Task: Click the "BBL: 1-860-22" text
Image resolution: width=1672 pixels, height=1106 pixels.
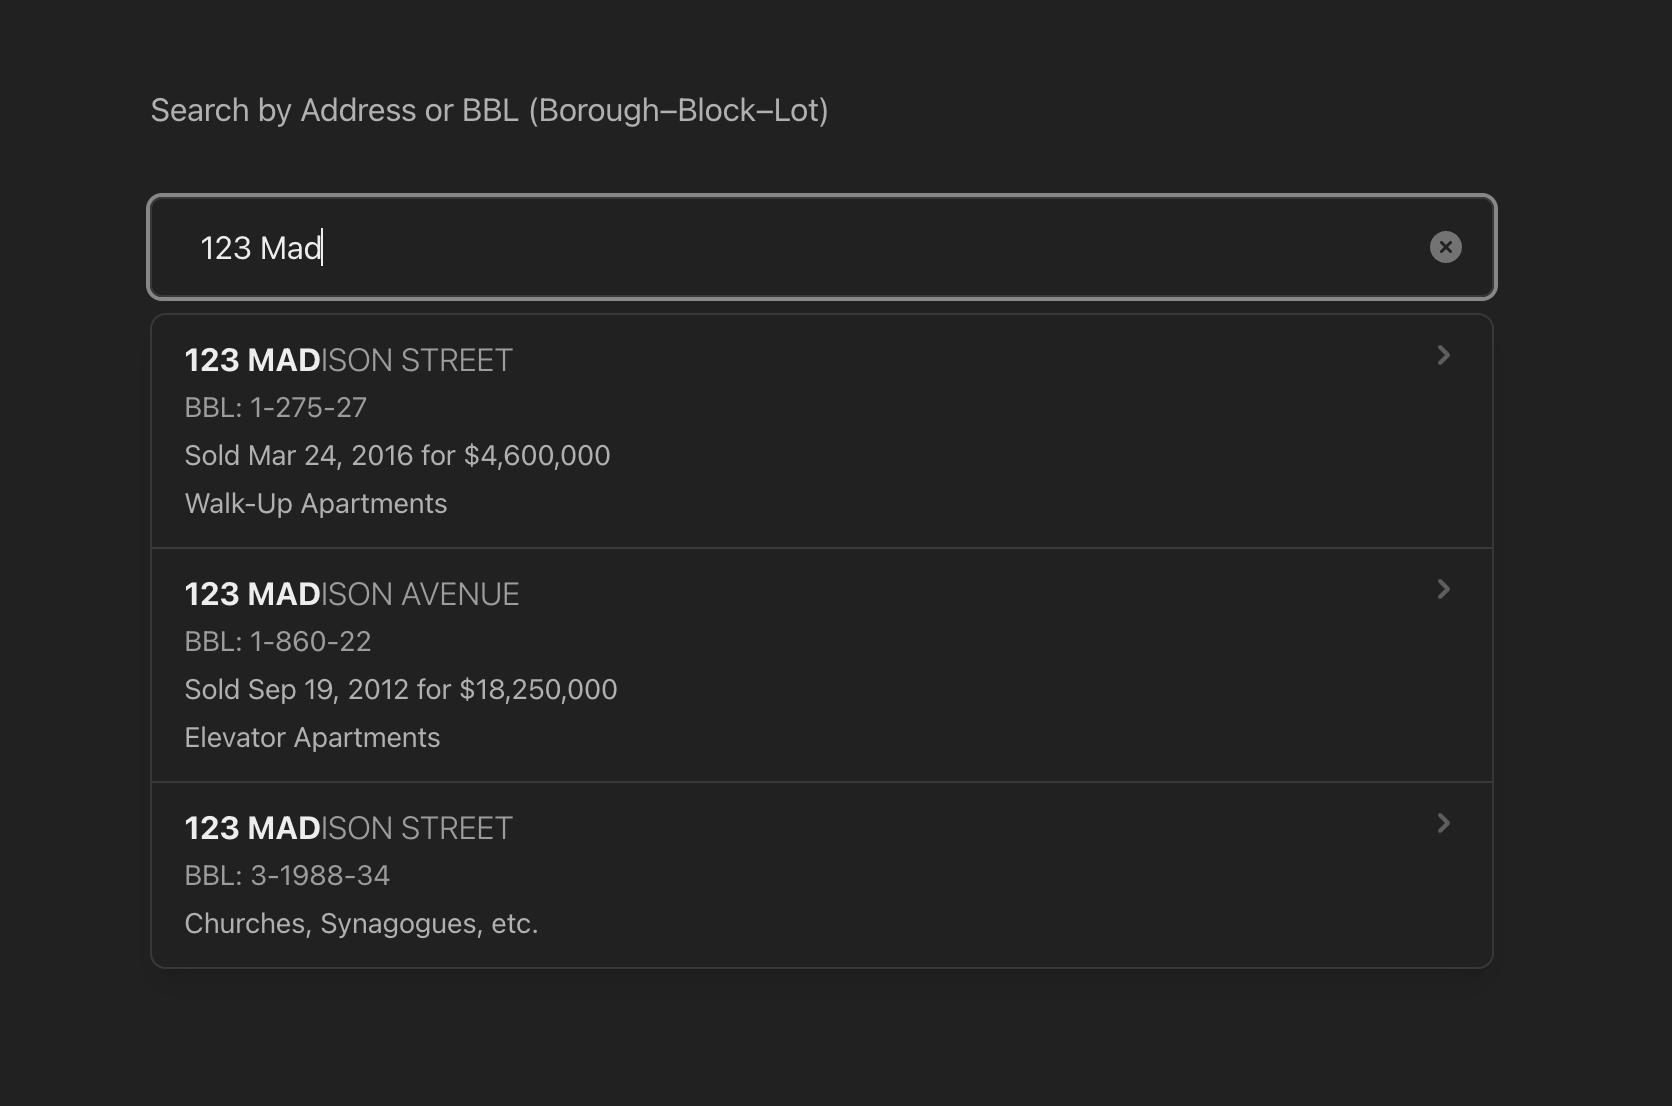Action: pyautogui.click(x=277, y=642)
